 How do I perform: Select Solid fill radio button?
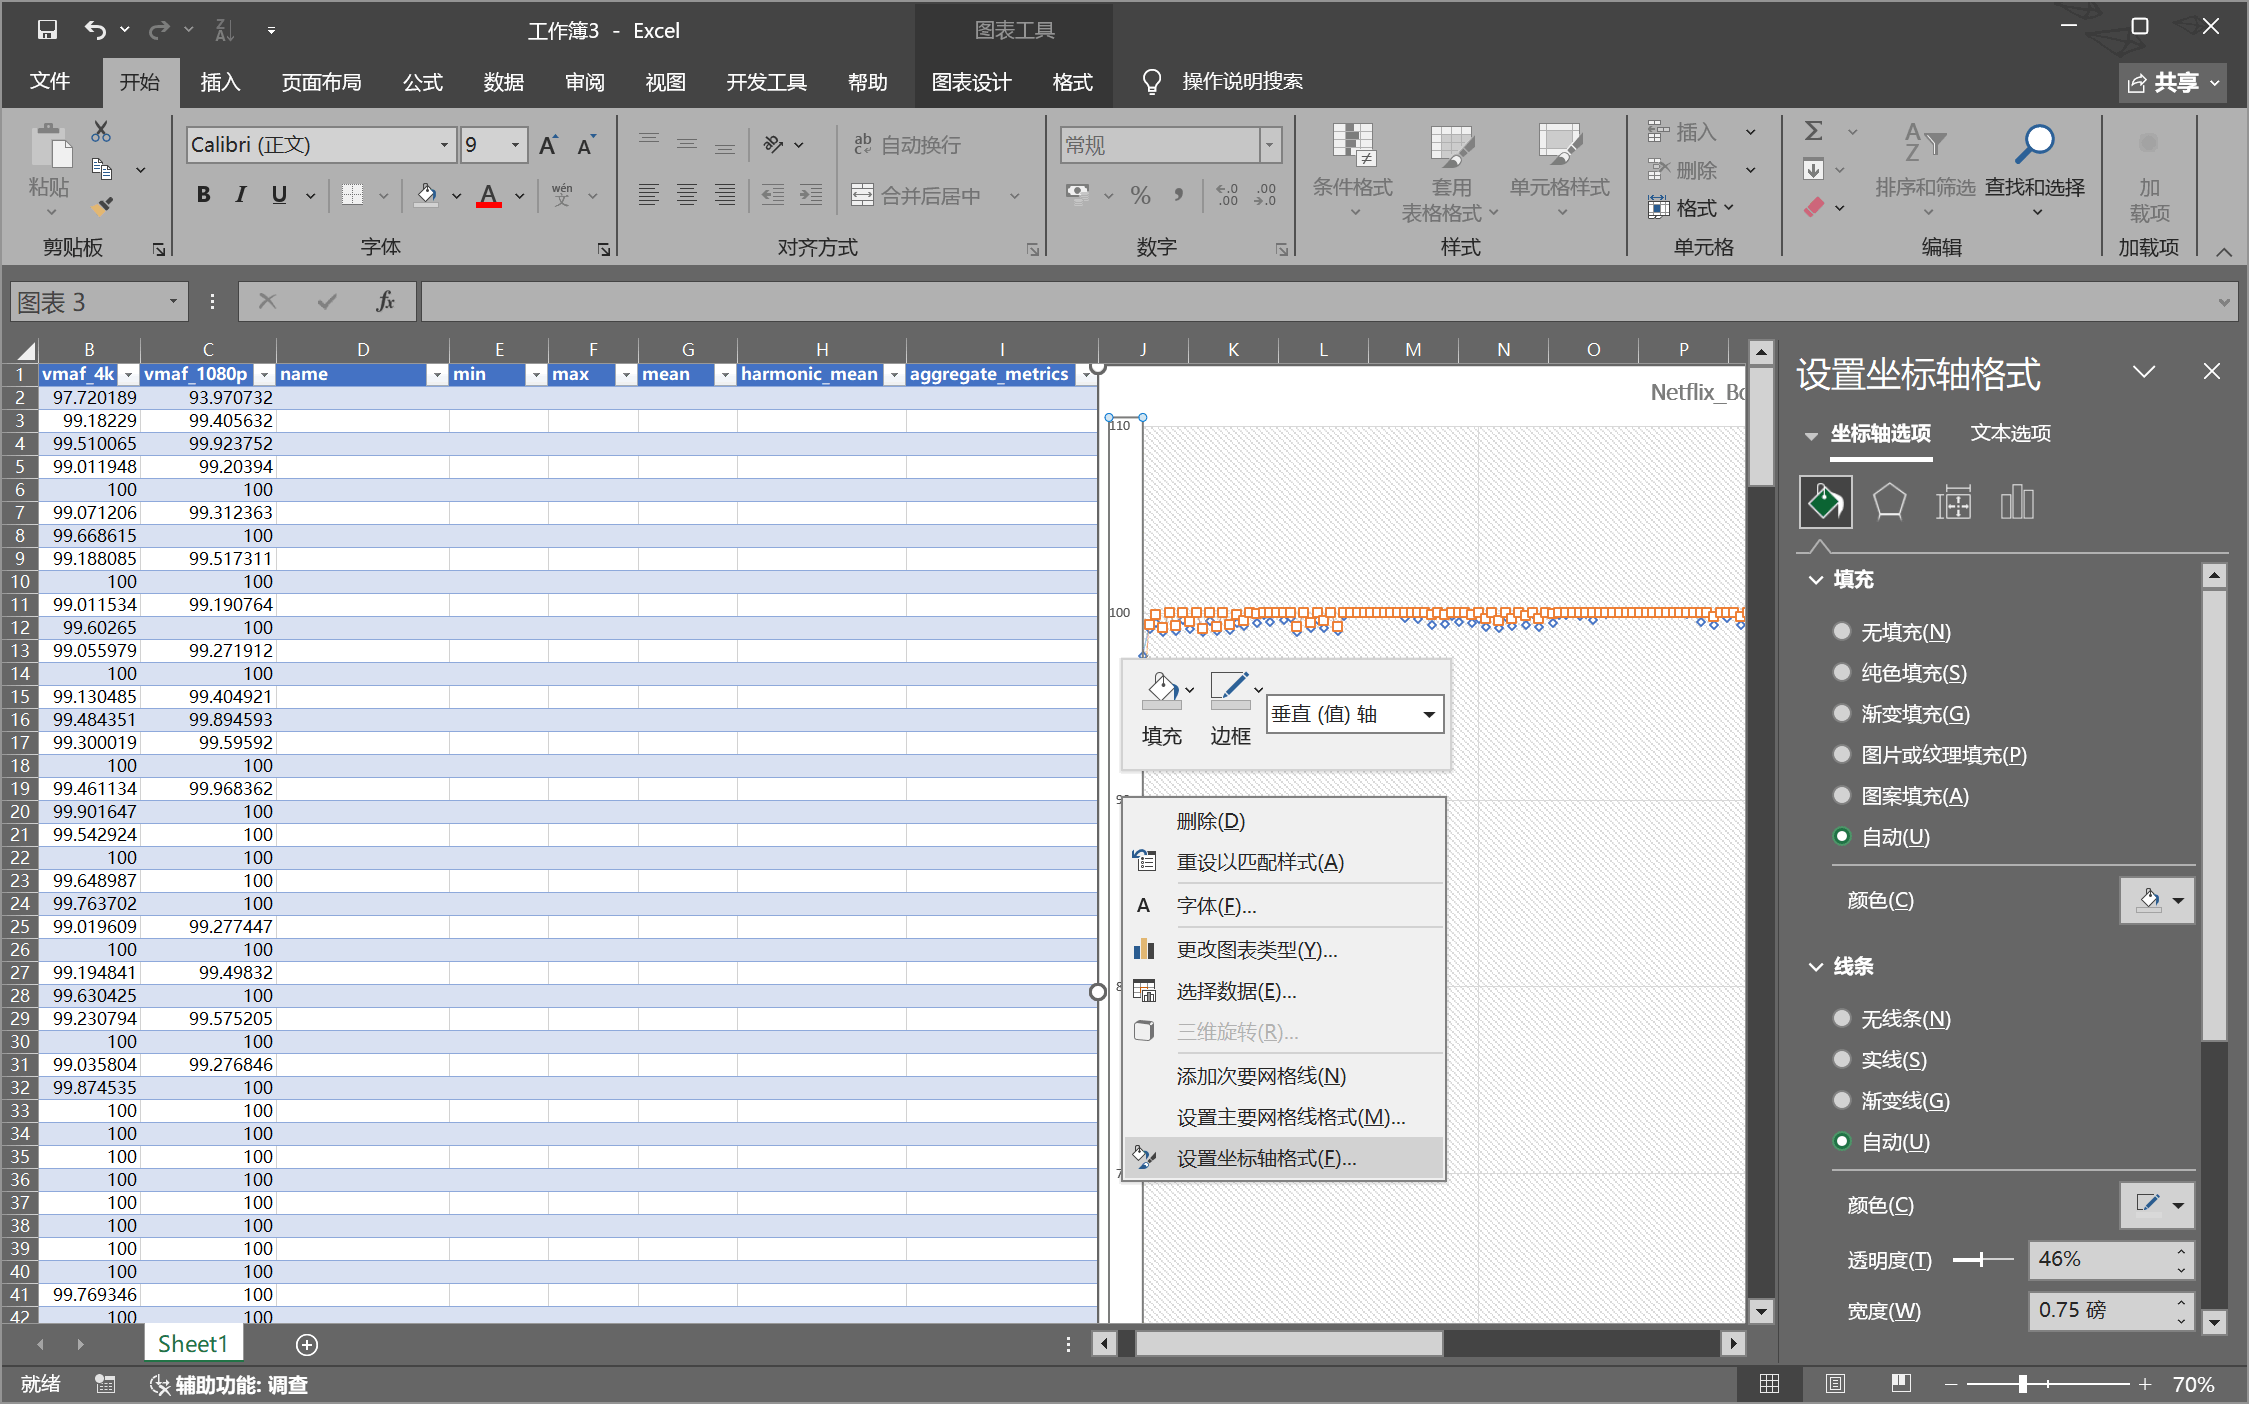(x=1841, y=672)
